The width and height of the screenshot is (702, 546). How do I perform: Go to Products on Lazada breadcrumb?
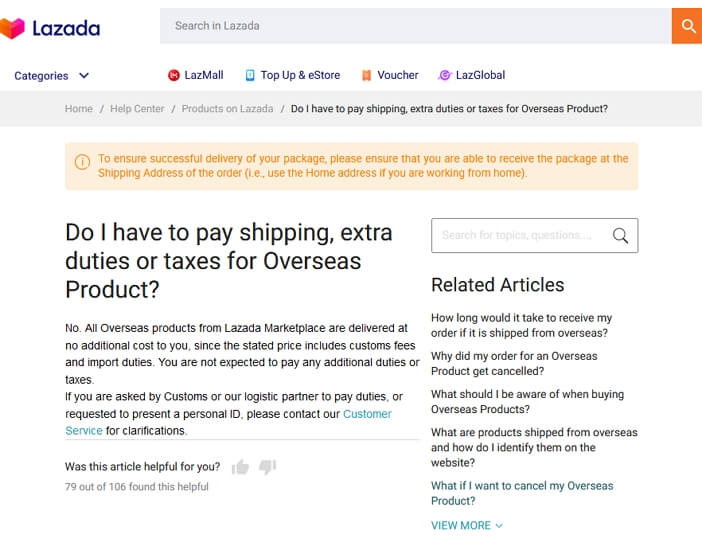[x=227, y=109]
